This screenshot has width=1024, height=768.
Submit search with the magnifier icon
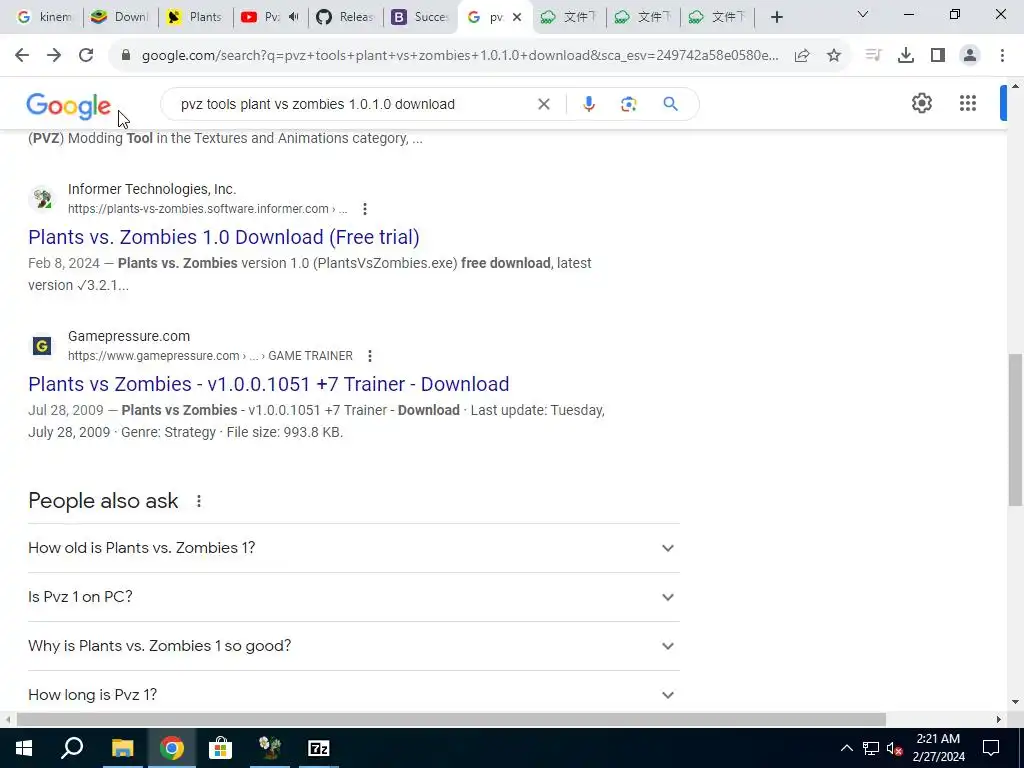[x=670, y=104]
